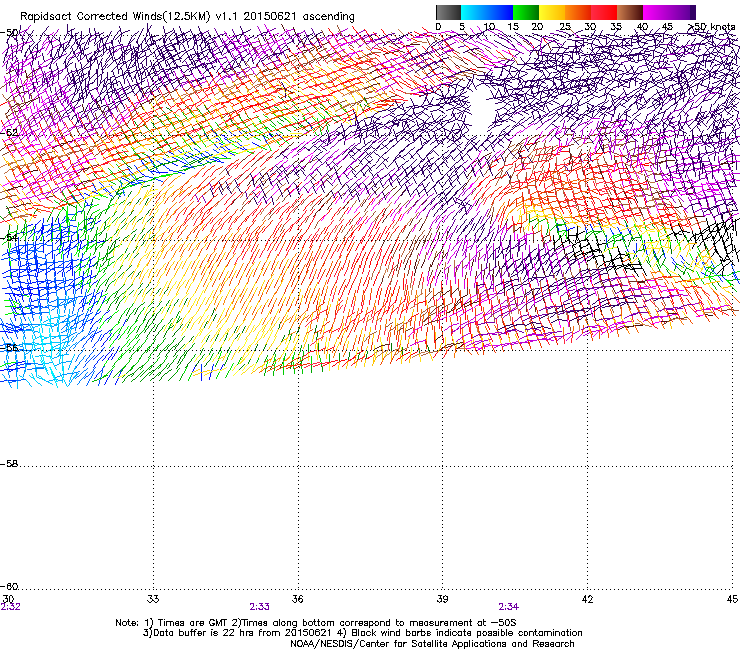Click the '33' longitude axis label
This screenshot has height=650, width=740.
[x=153, y=599]
